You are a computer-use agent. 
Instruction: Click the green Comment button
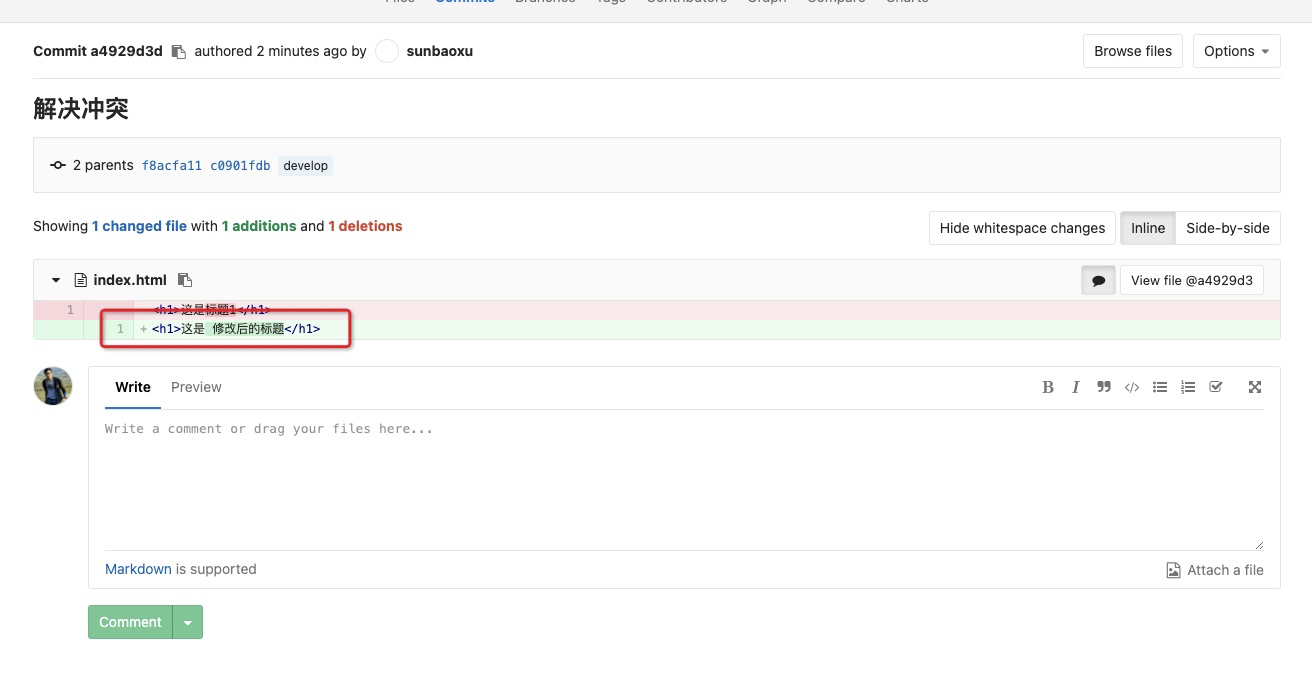[x=130, y=622]
